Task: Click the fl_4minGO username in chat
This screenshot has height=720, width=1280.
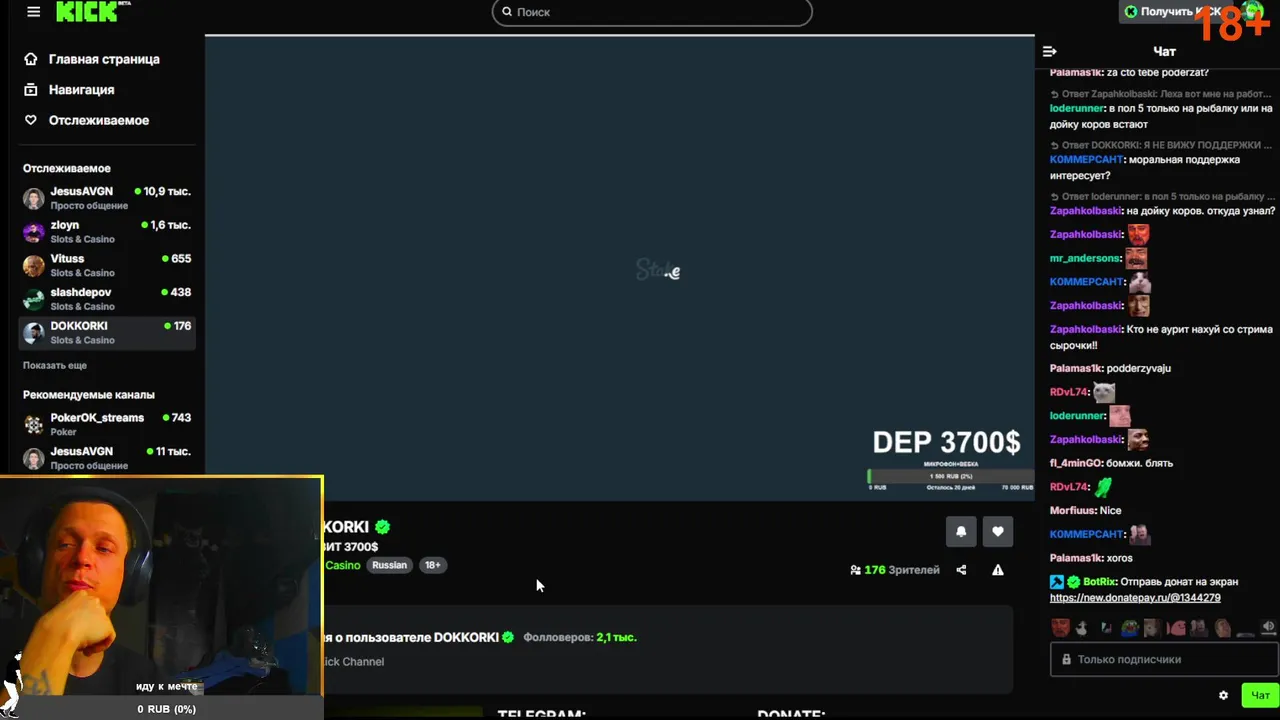Action: pyautogui.click(x=1075, y=463)
